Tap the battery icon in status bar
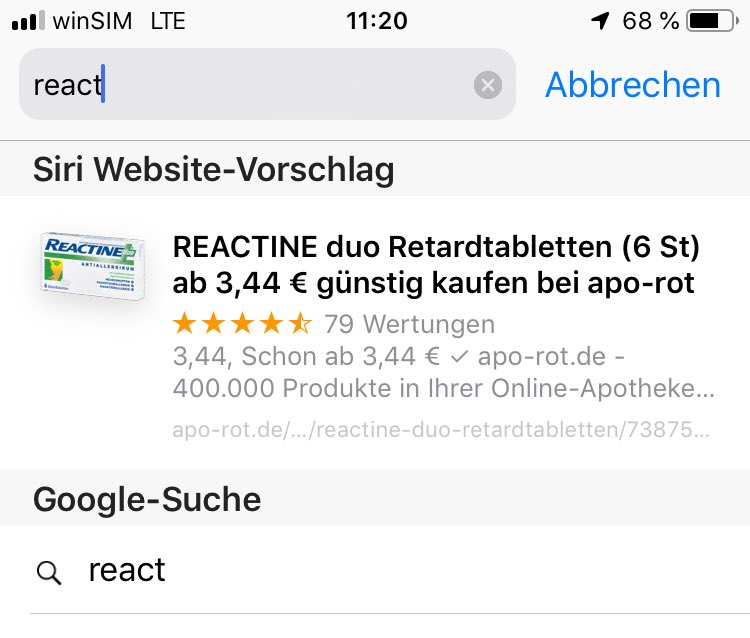This screenshot has width=750, height=638. tap(713, 21)
